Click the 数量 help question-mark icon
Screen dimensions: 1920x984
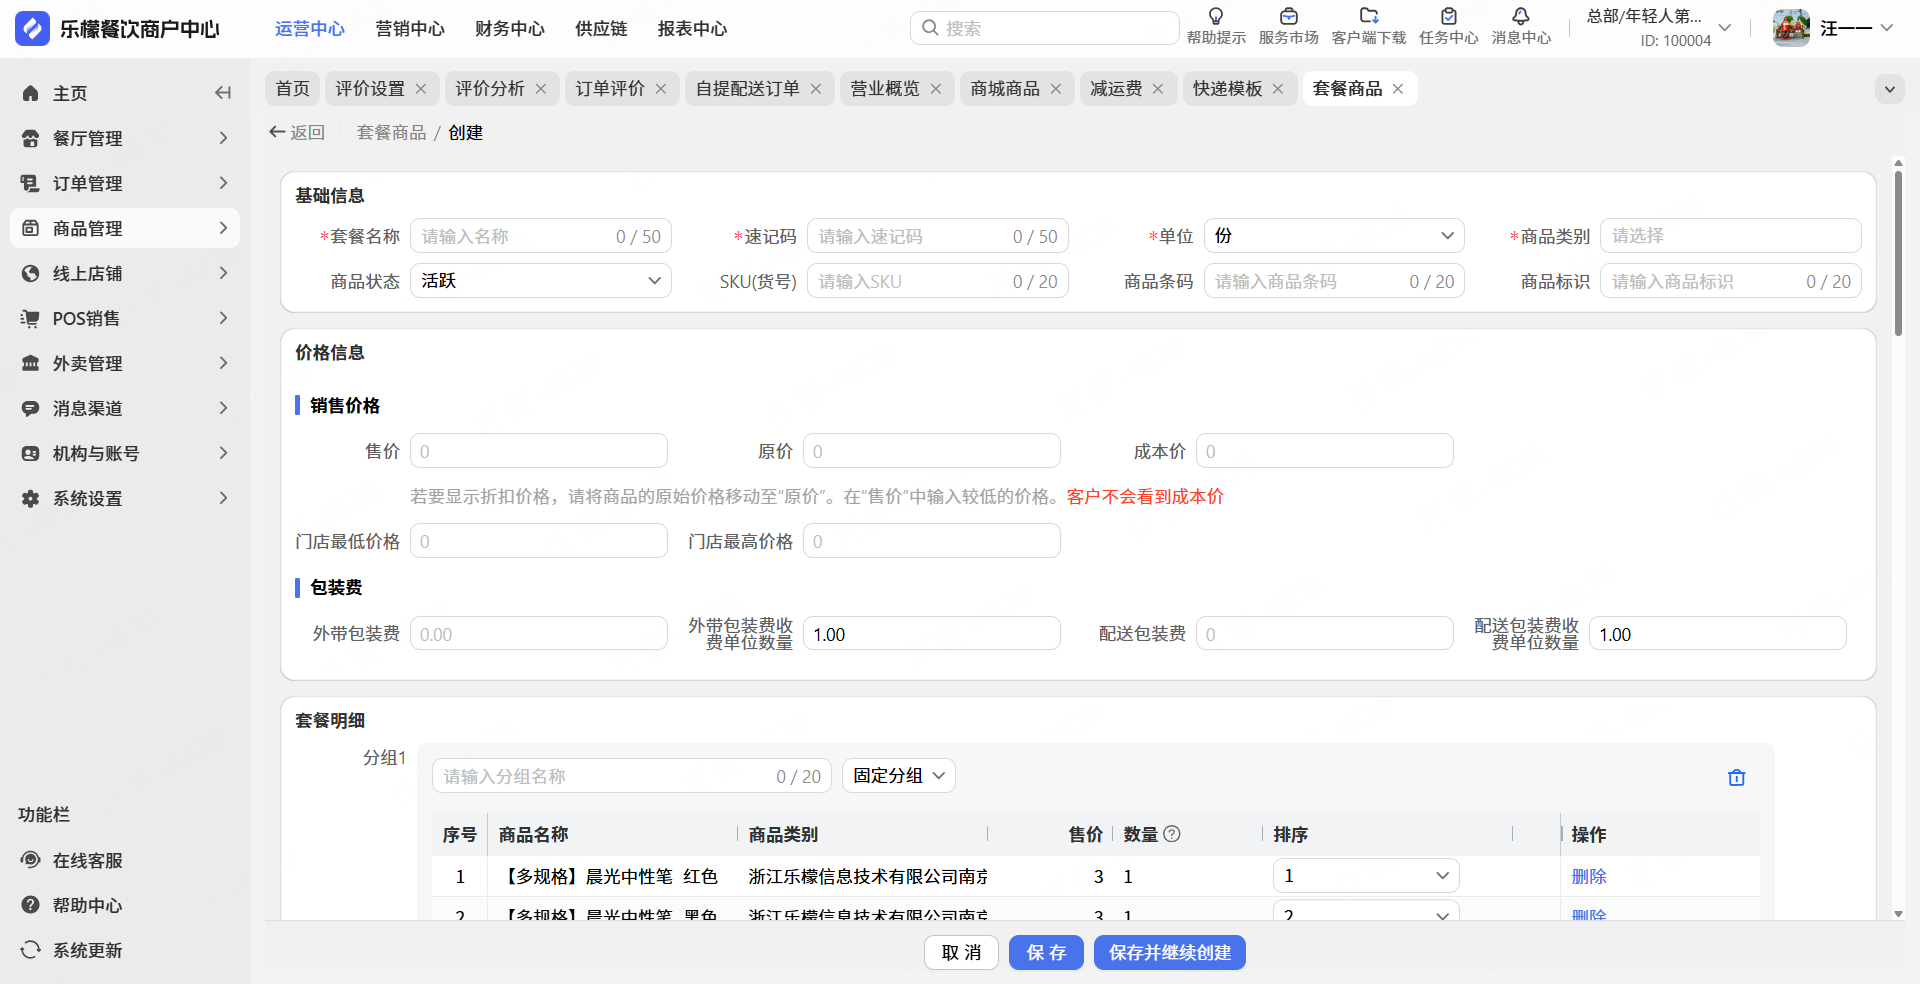(x=1172, y=834)
